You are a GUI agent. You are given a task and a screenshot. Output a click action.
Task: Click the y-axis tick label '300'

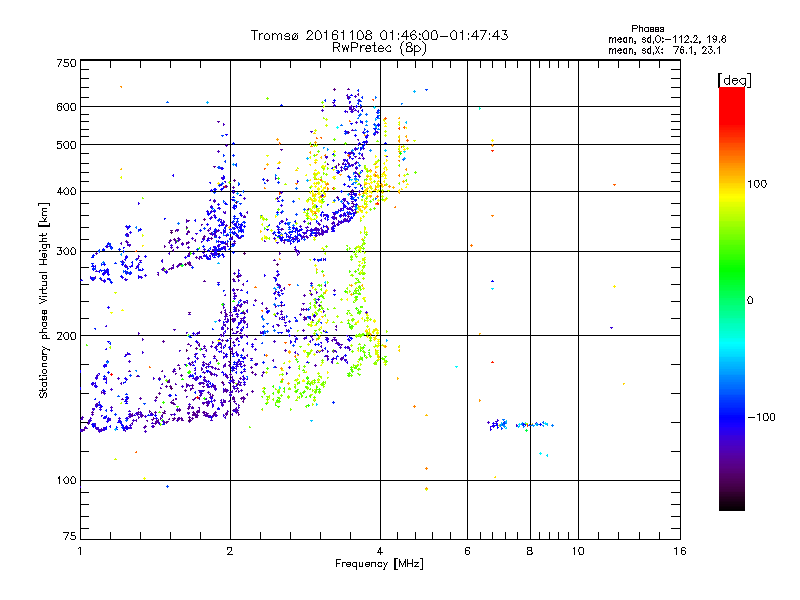click(66, 252)
